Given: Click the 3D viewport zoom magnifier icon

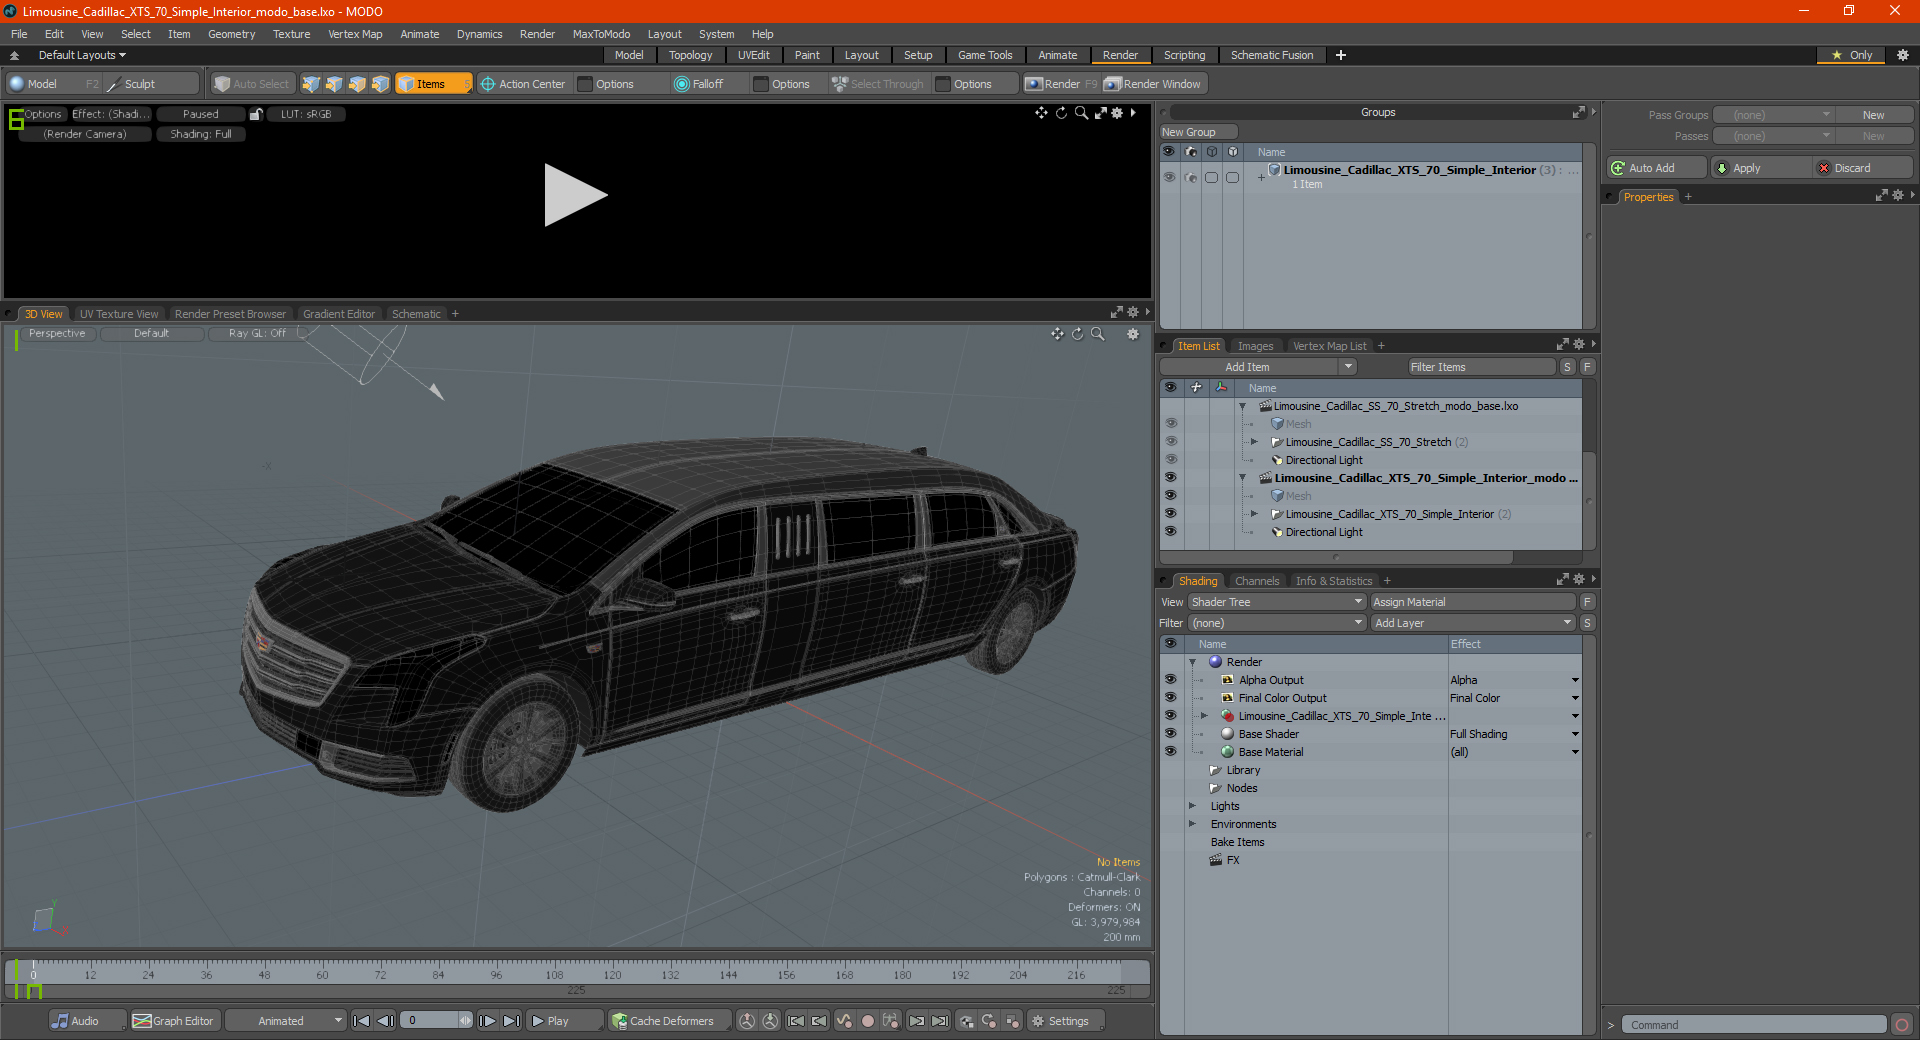Looking at the screenshot, I should [1097, 334].
